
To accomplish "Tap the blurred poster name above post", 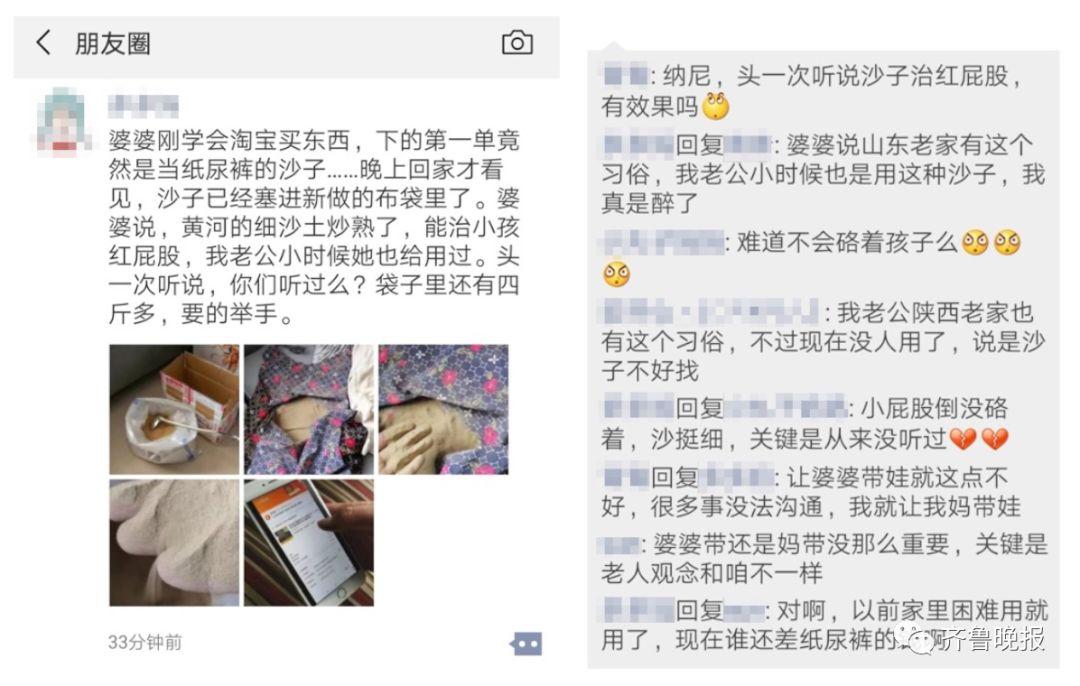I will 143,106.
